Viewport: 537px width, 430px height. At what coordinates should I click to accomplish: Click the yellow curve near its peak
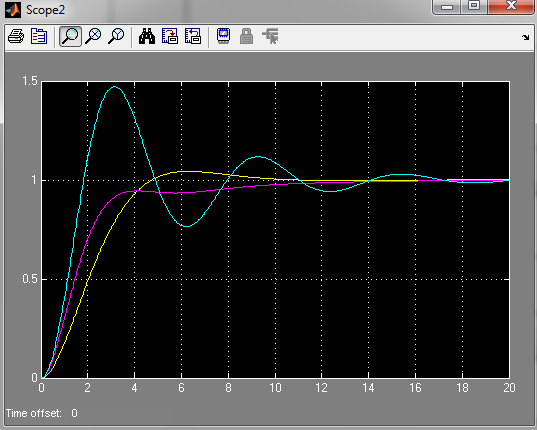pyautogui.click(x=188, y=171)
